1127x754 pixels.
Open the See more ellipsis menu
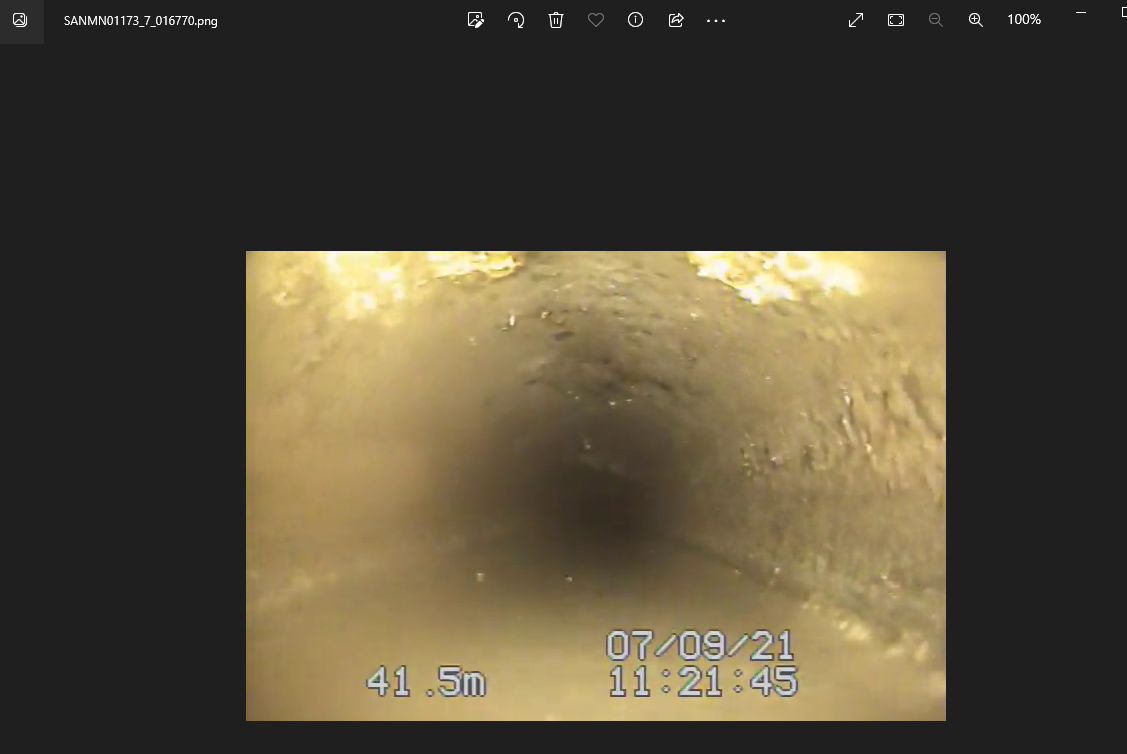716,21
